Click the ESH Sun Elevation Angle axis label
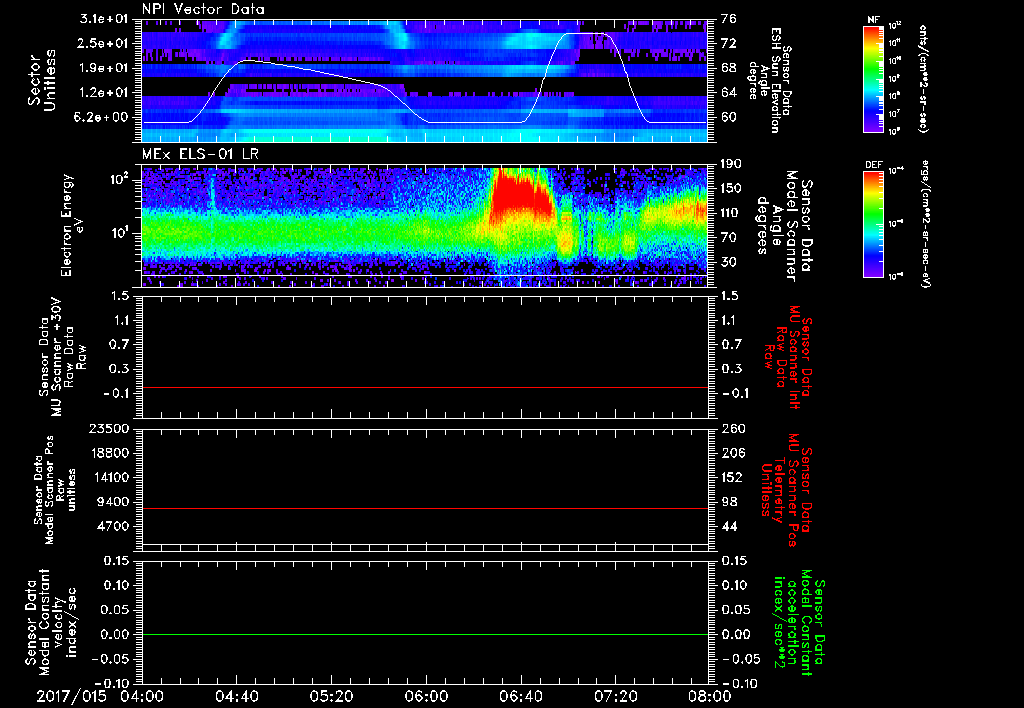Viewport: 1024px width, 708px height. pos(771,80)
